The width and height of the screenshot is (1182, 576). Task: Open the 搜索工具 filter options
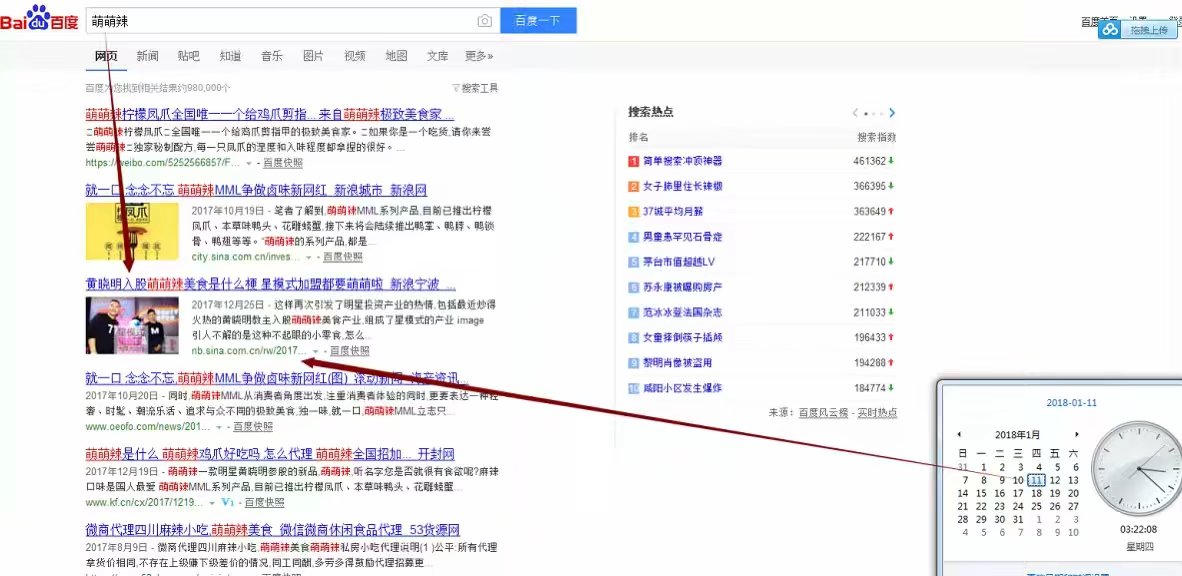pos(475,88)
